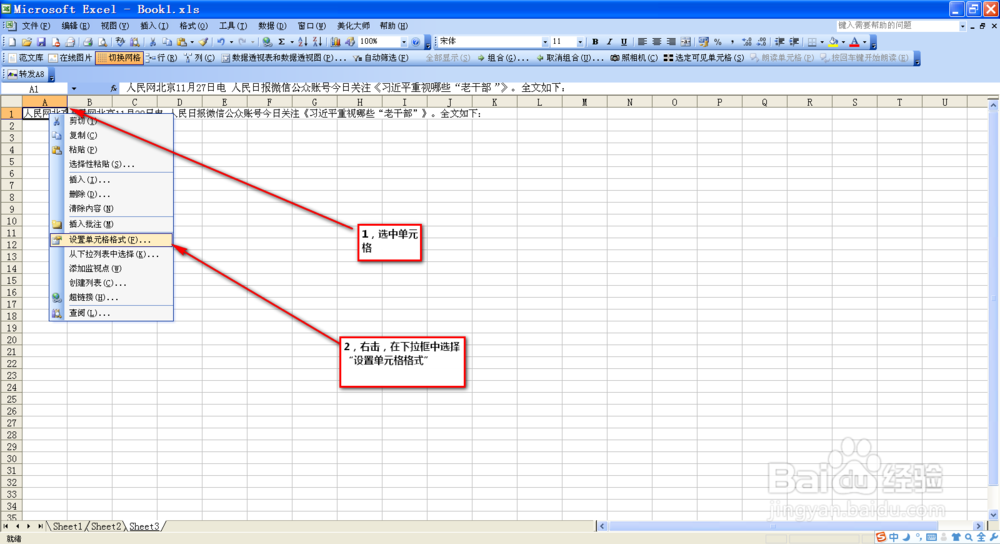Screen dimensions: 1000x544
Task: Click the Decrease Indent icon
Action: tap(779, 42)
